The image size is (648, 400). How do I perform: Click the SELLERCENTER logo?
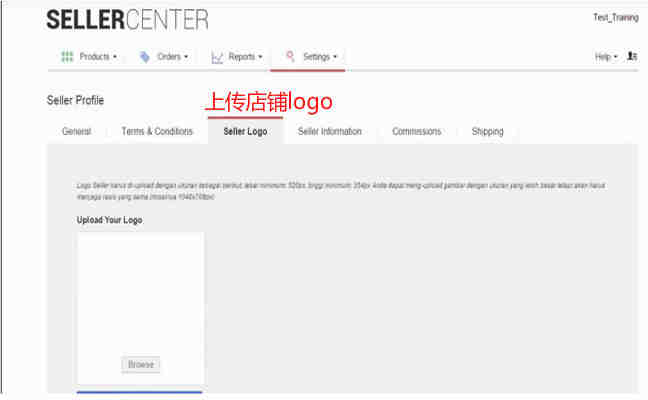[127, 19]
